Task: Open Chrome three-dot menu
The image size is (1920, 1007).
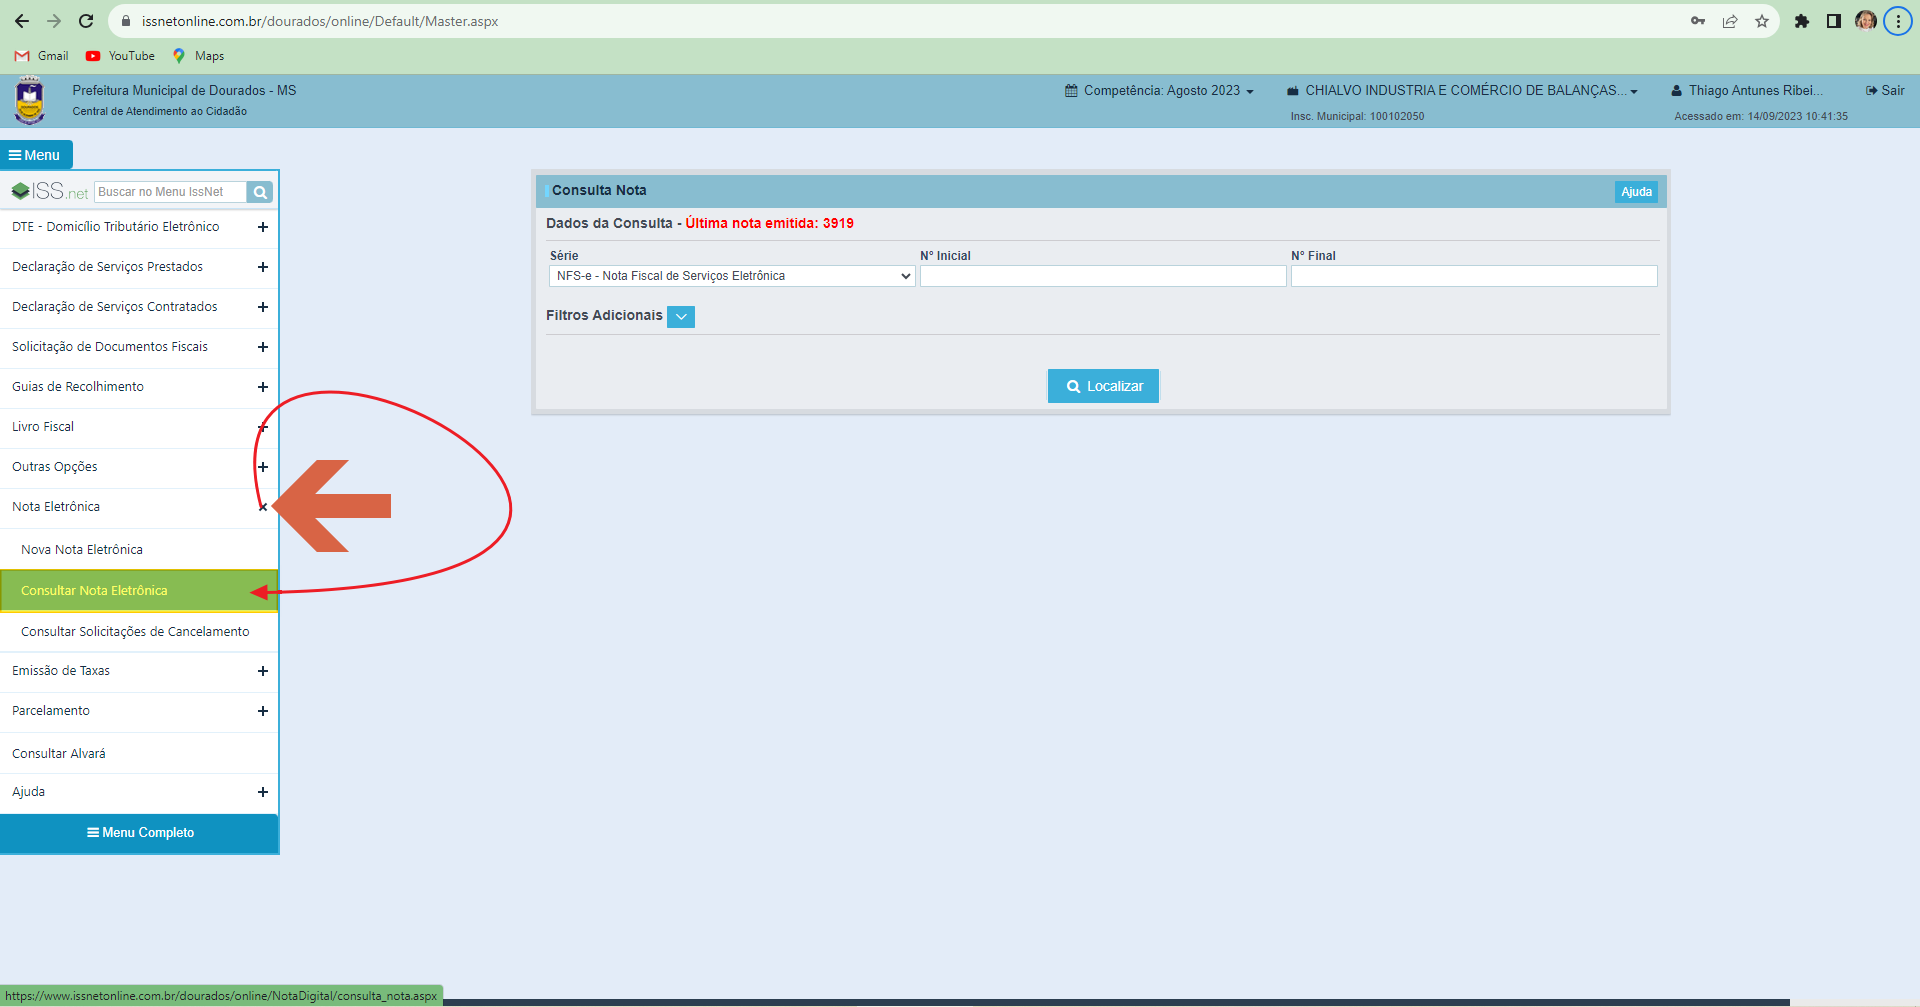Action: (x=1898, y=21)
